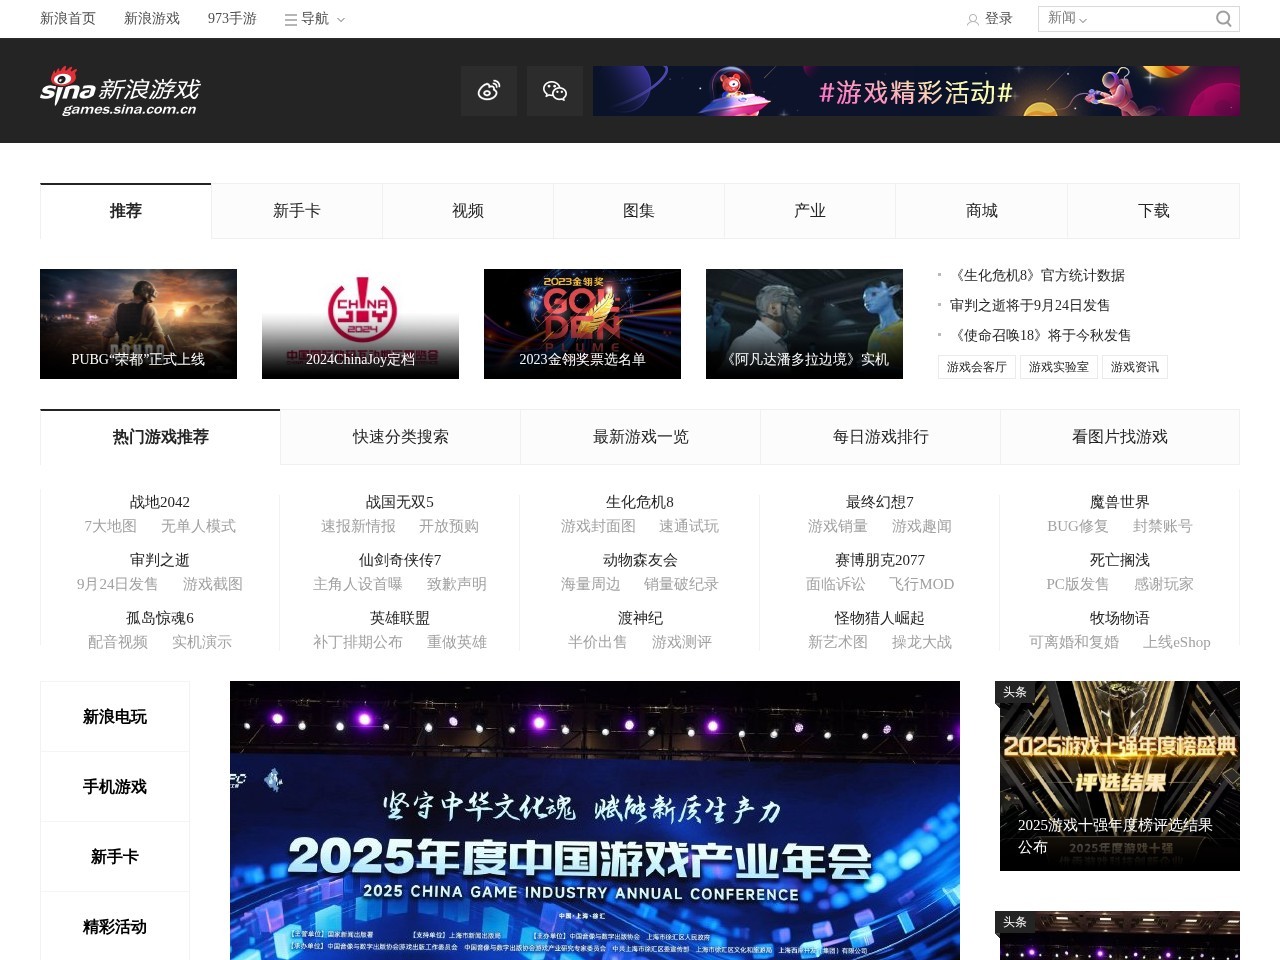The height and width of the screenshot is (960, 1280).
Task: Switch to the 视频 tab
Action: (x=467, y=211)
